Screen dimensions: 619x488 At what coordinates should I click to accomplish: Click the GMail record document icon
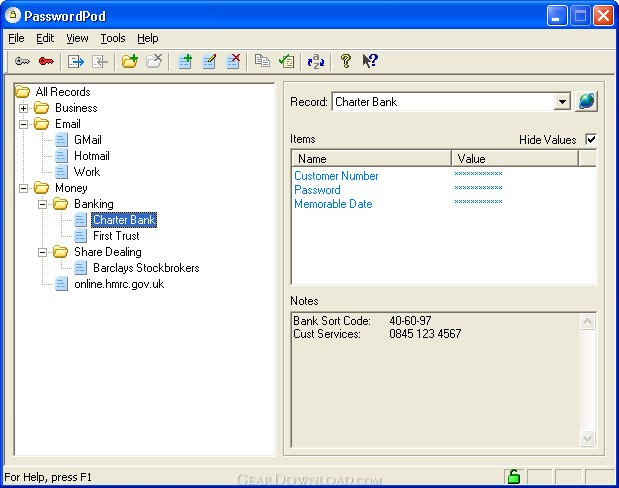[61, 140]
